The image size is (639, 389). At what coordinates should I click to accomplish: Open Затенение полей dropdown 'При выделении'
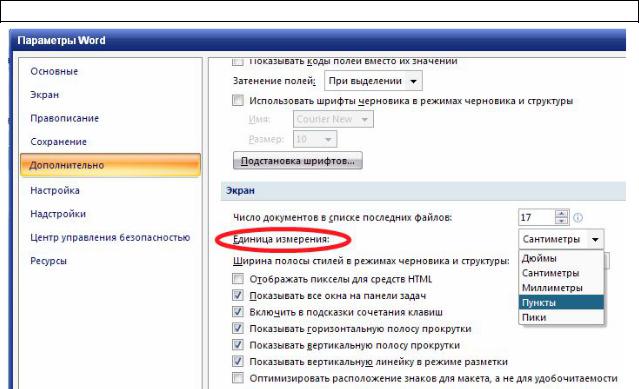373,81
